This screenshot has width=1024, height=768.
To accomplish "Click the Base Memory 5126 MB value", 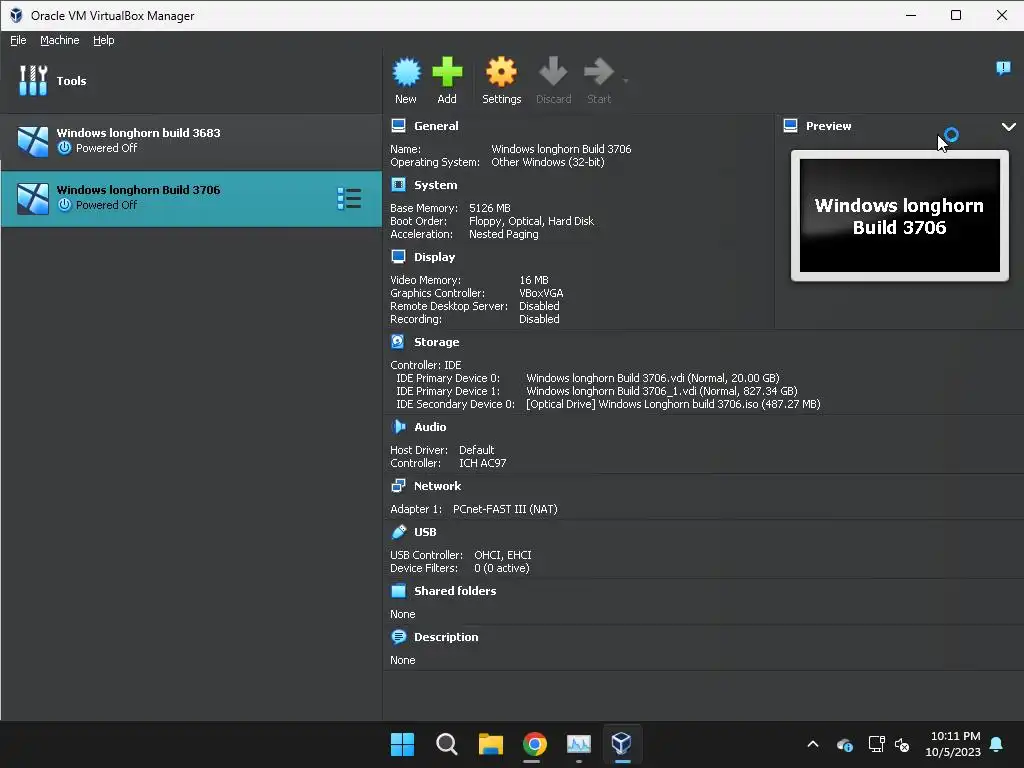I will pos(490,208).
